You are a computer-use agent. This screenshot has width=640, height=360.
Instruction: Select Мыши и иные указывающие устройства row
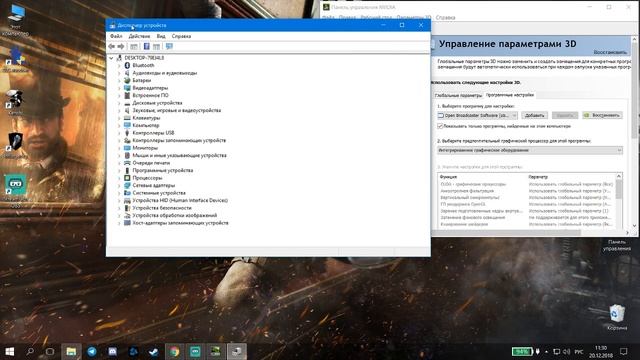[x=179, y=156]
